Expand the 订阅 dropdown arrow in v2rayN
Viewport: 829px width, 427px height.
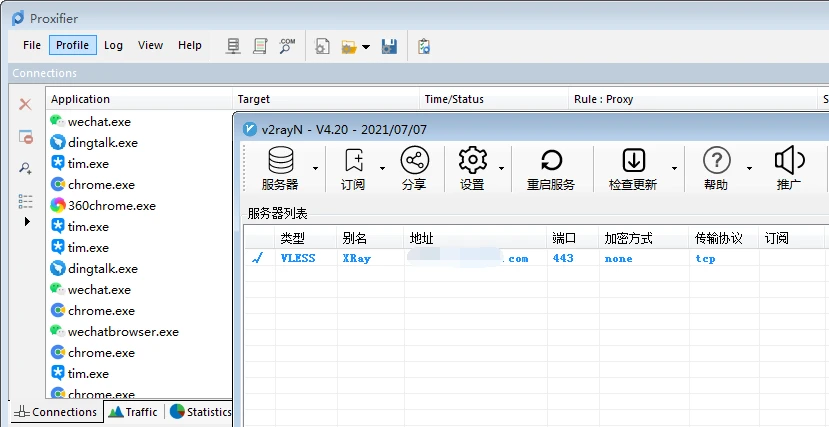[x=382, y=169]
